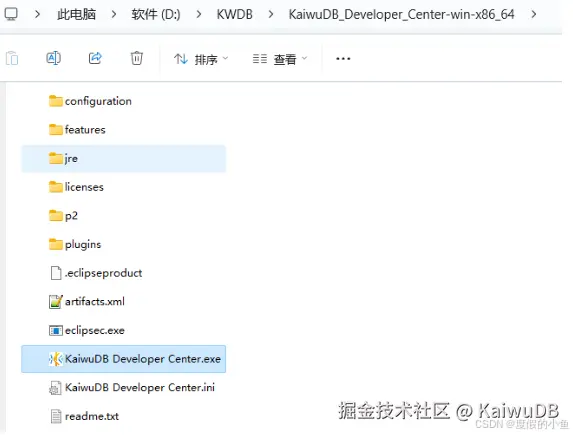Image resolution: width=573 pixels, height=435 pixels.
Task: Click the computer icon in address bar
Action: tap(11, 14)
